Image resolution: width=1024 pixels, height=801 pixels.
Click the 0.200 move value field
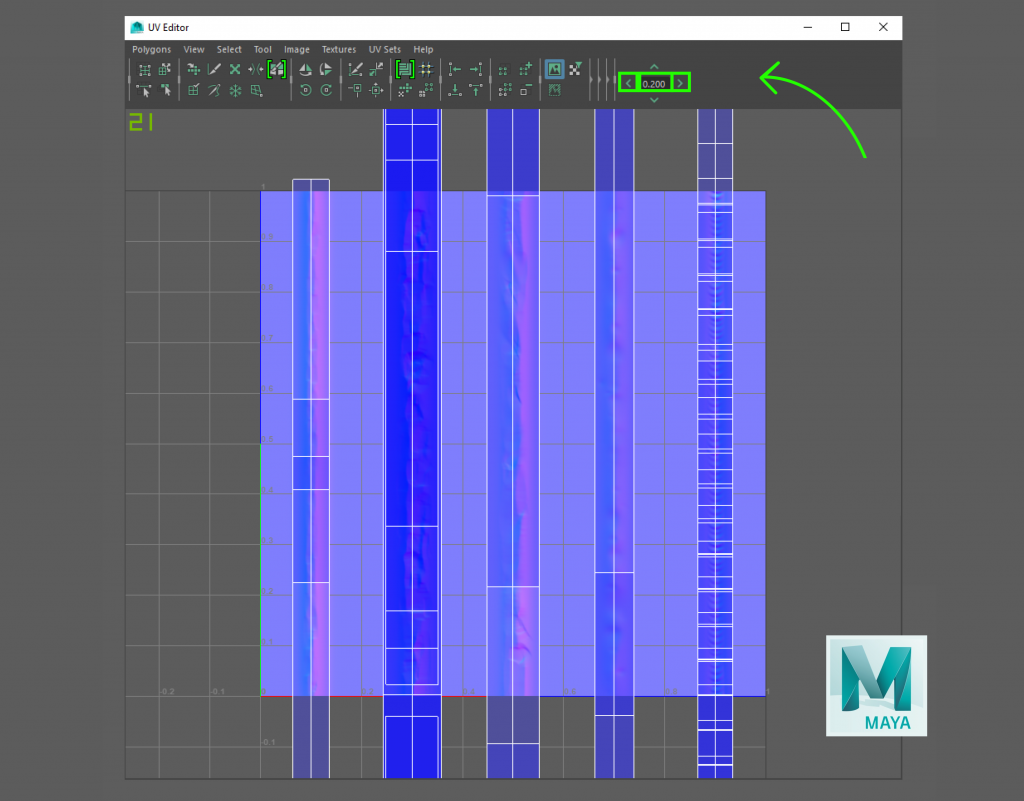(654, 84)
